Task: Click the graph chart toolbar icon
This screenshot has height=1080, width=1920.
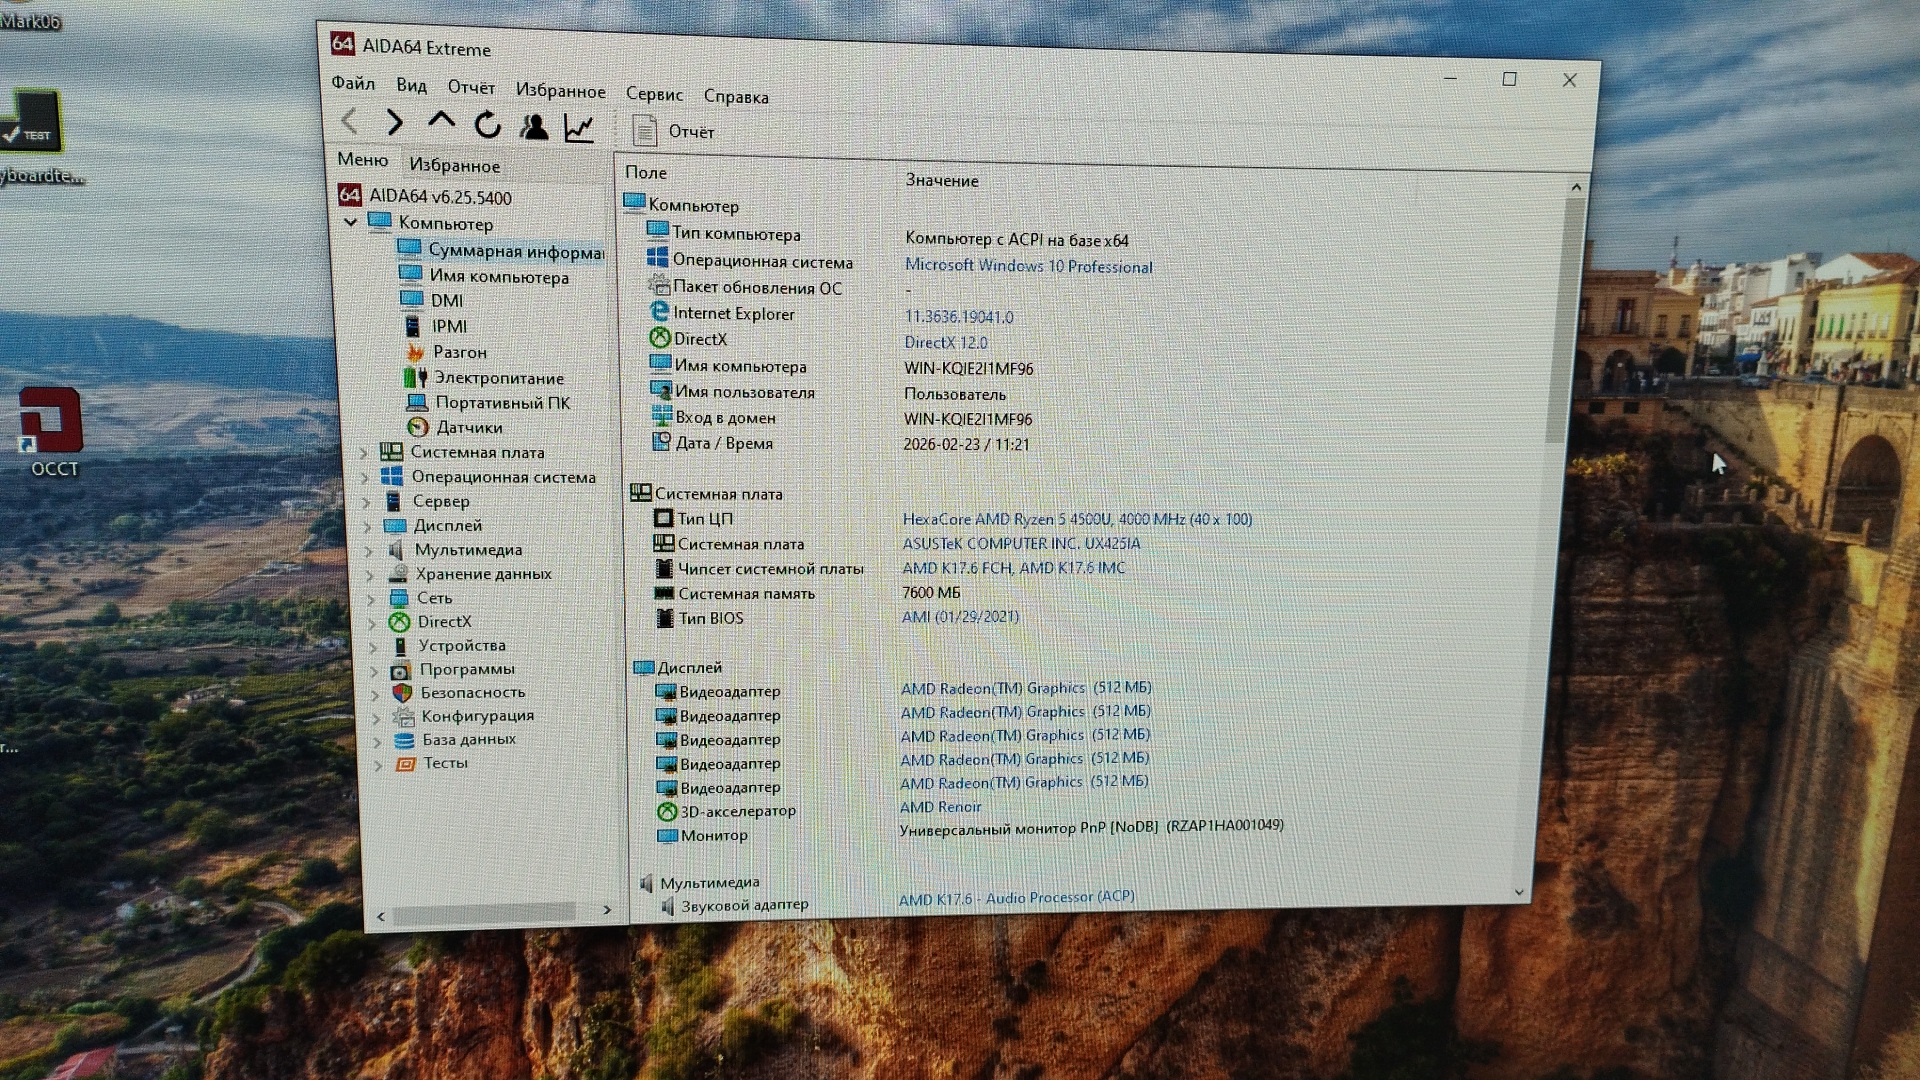Action: point(579,128)
